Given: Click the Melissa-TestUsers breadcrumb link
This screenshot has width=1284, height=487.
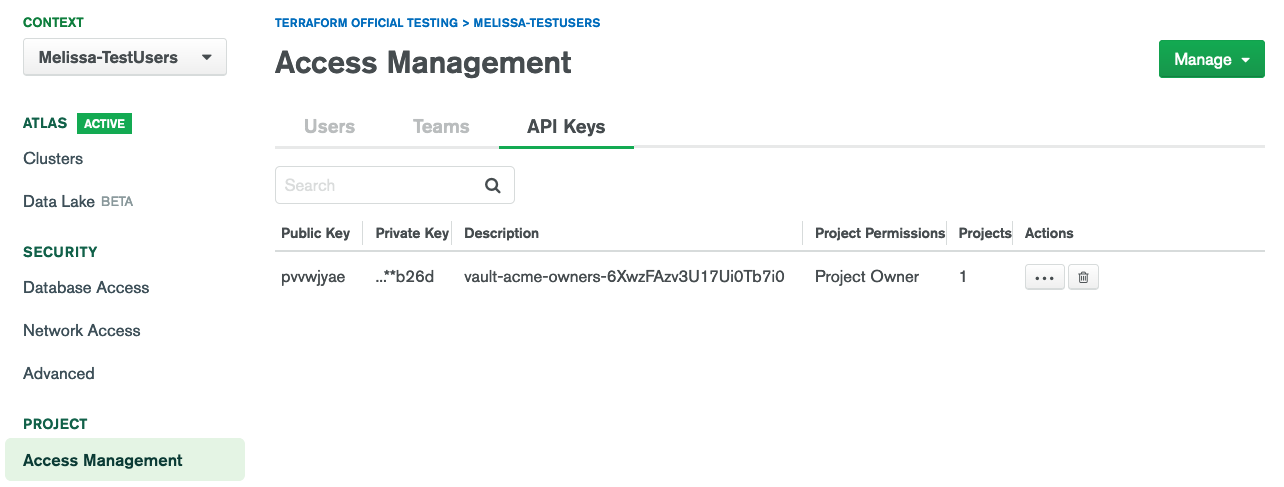Looking at the screenshot, I should pos(536,22).
